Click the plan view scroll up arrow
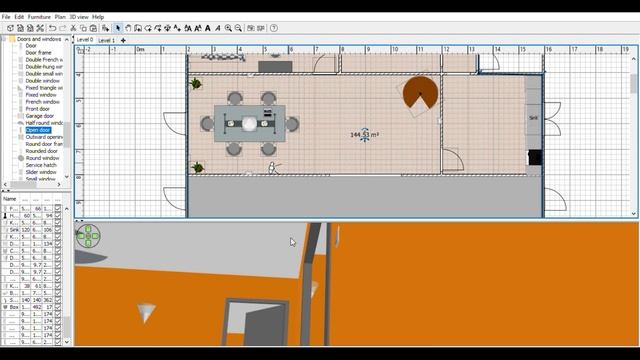 tap(633, 59)
